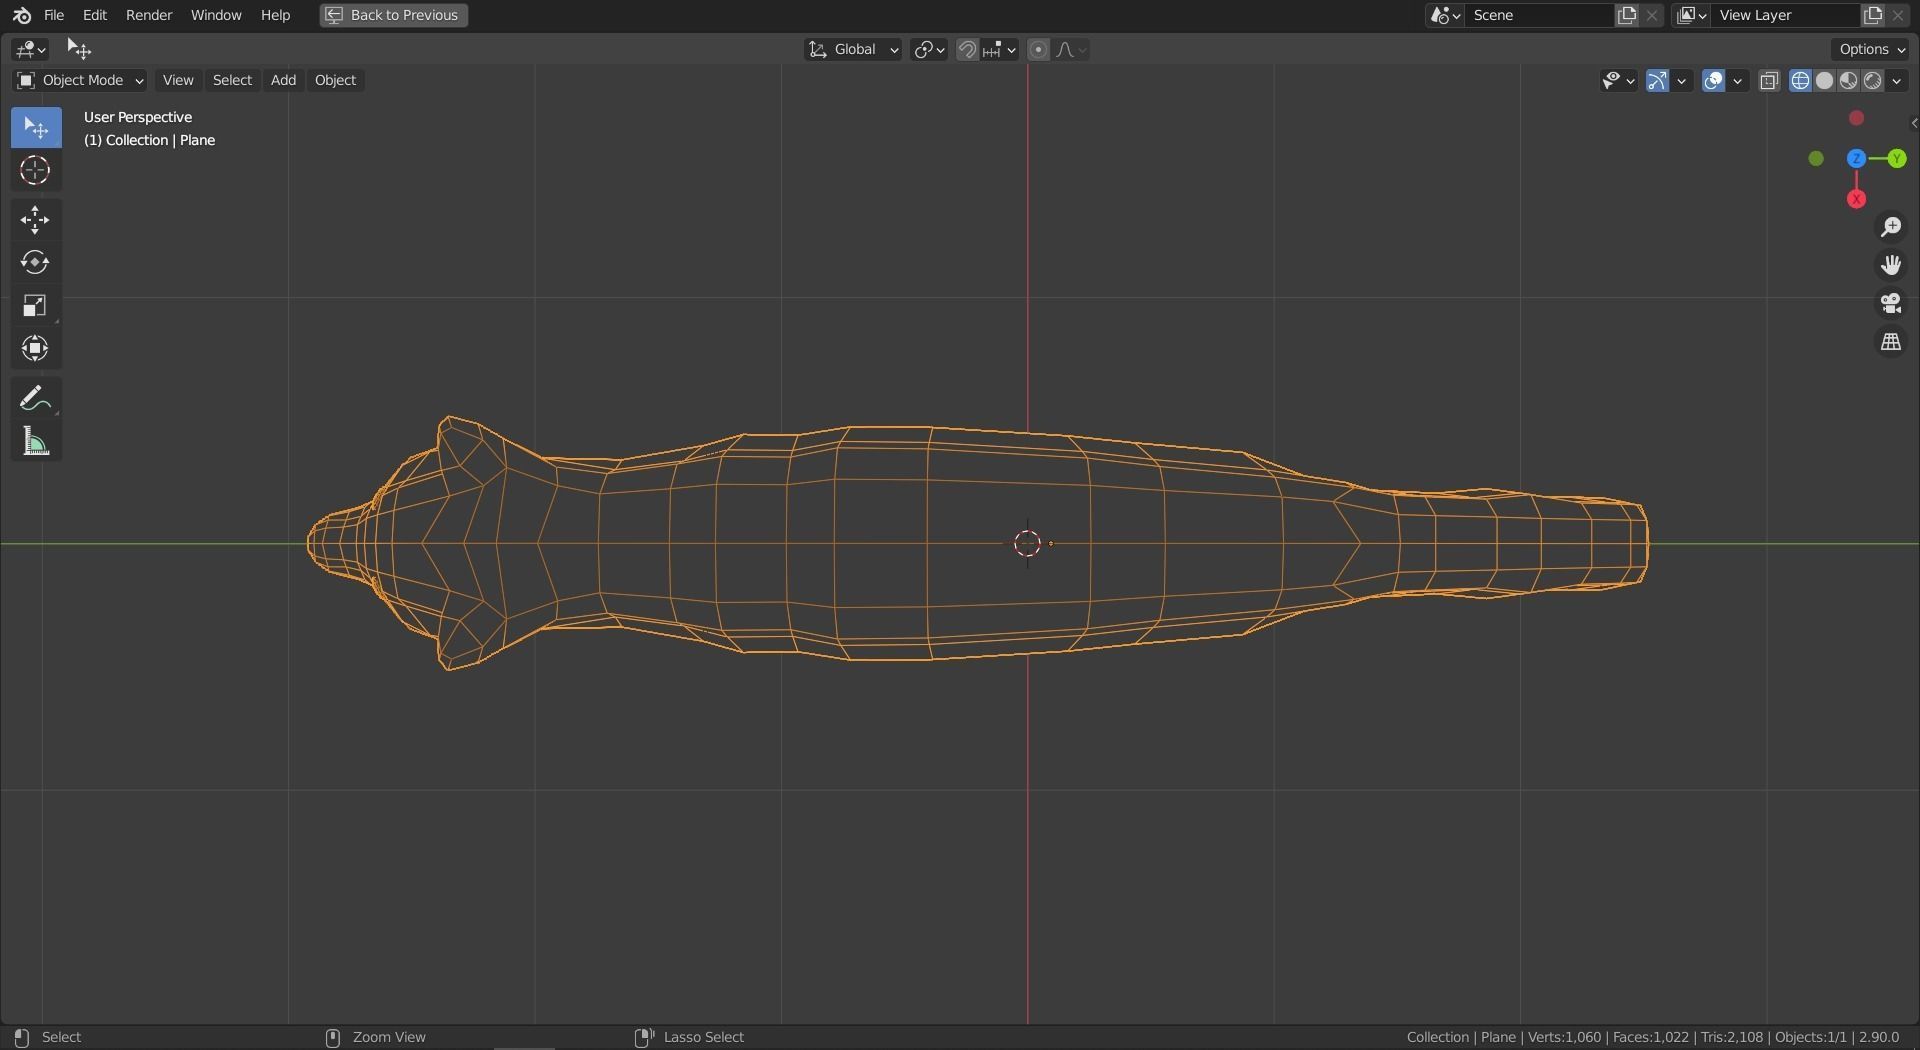Switch to Rendered viewport shading

1873,81
